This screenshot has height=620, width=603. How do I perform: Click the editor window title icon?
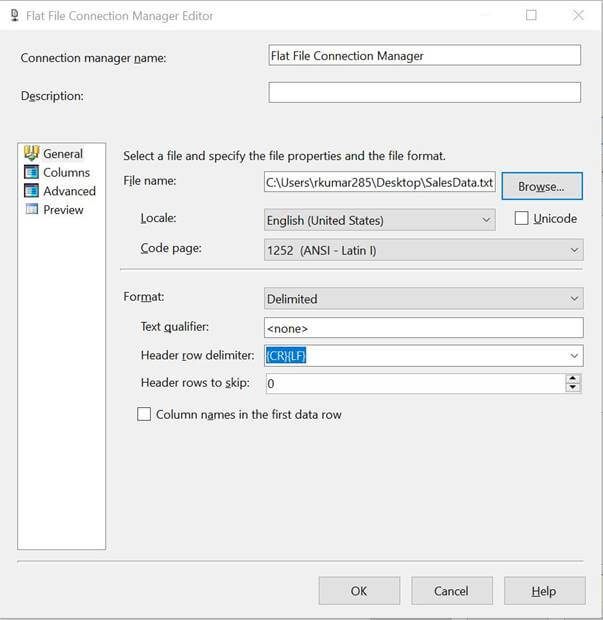point(15,15)
